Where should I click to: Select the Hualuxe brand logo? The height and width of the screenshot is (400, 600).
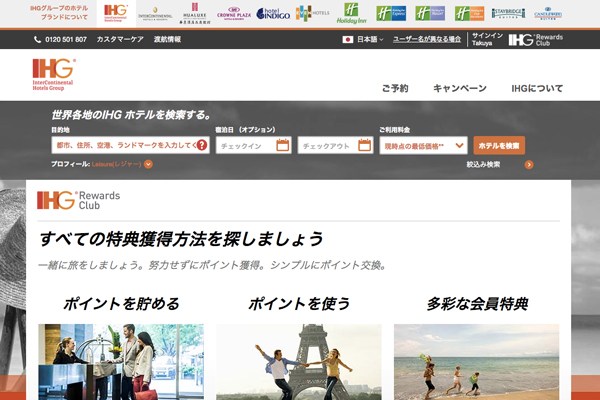[x=194, y=13]
